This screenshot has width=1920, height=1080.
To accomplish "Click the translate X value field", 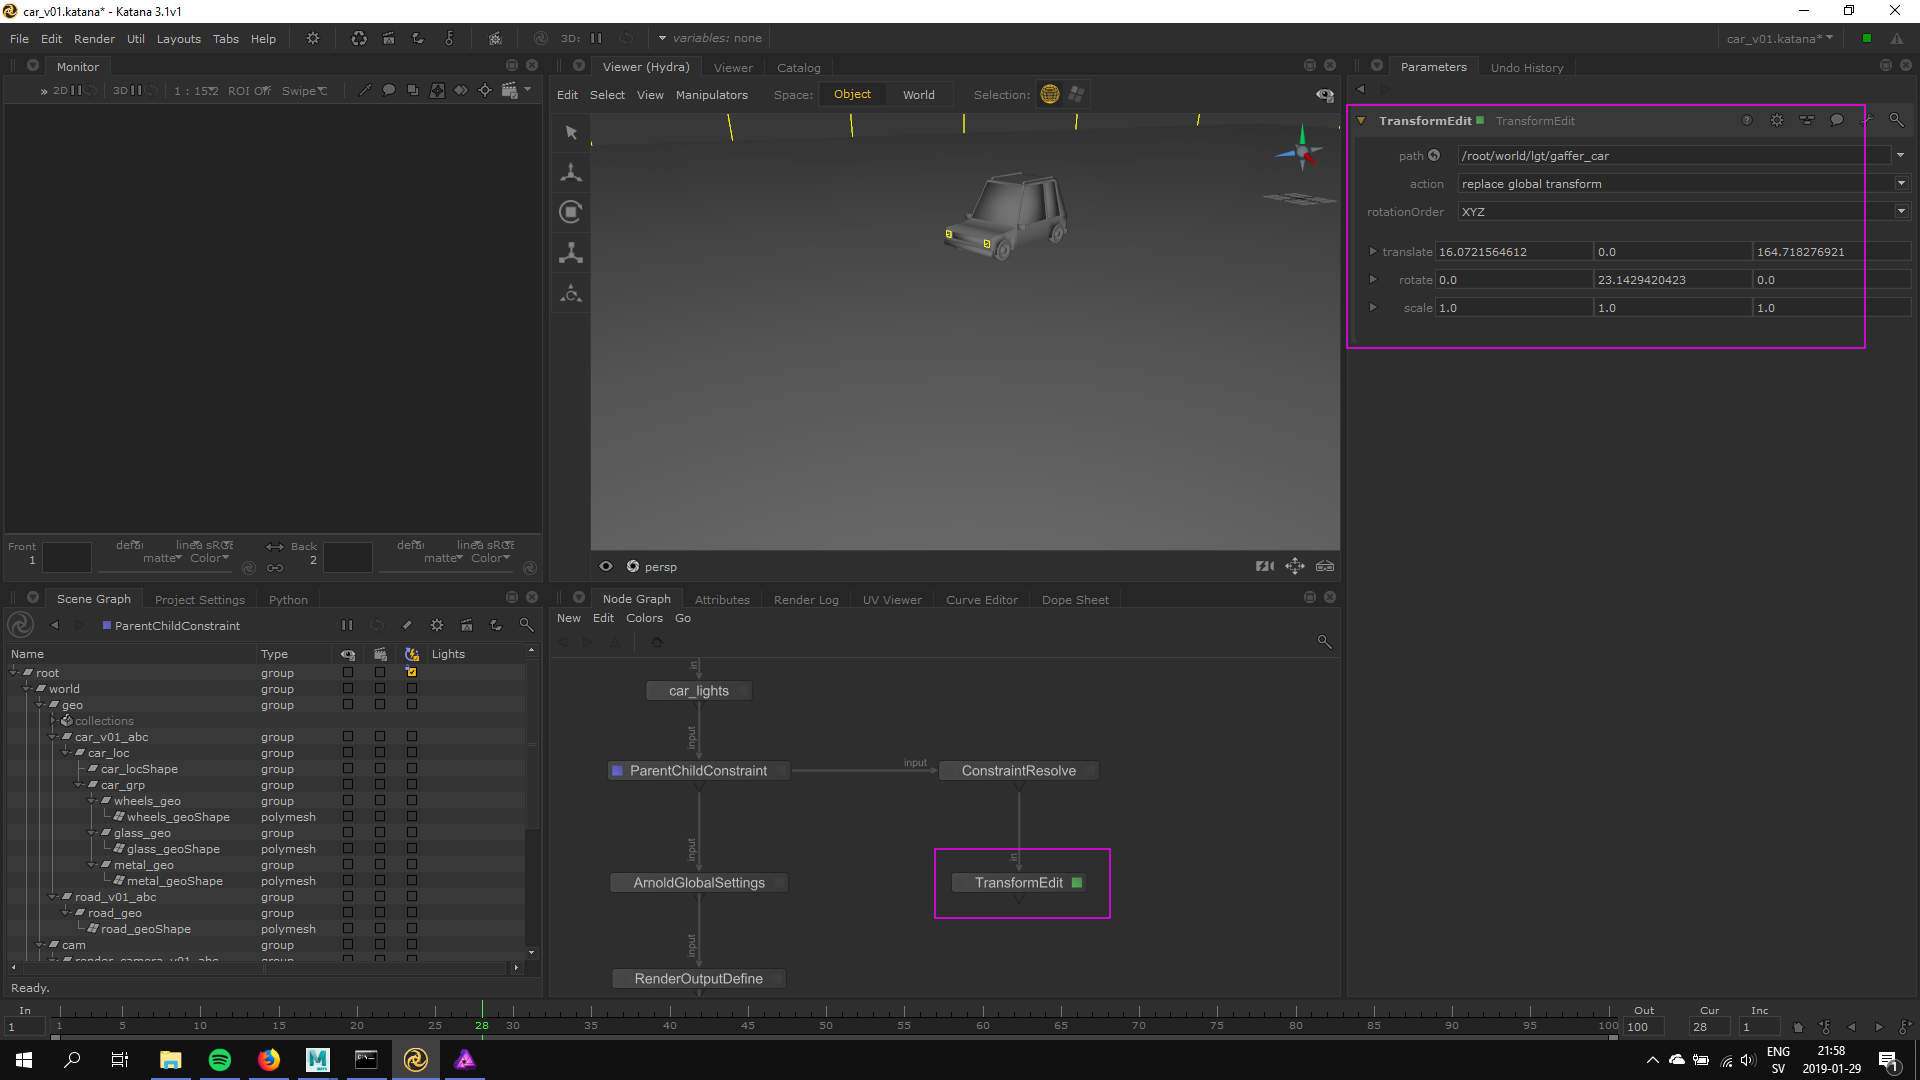I will coord(1514,252).
